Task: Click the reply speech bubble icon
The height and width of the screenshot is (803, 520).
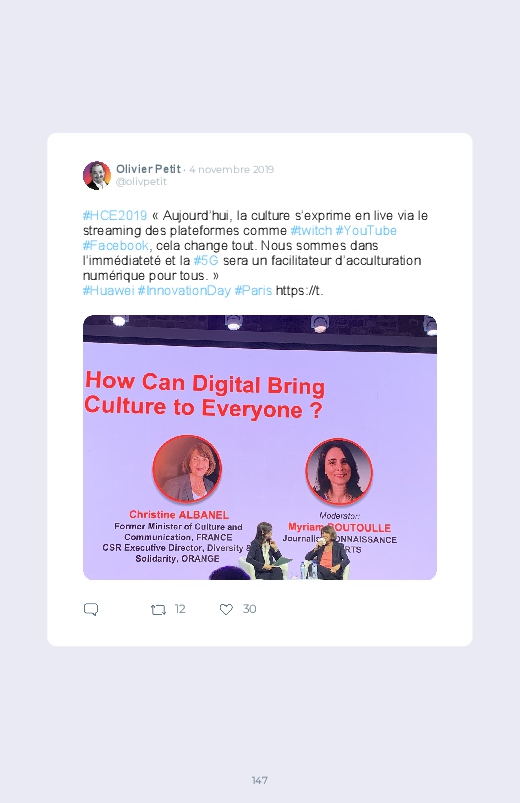Action: (91, 609)
